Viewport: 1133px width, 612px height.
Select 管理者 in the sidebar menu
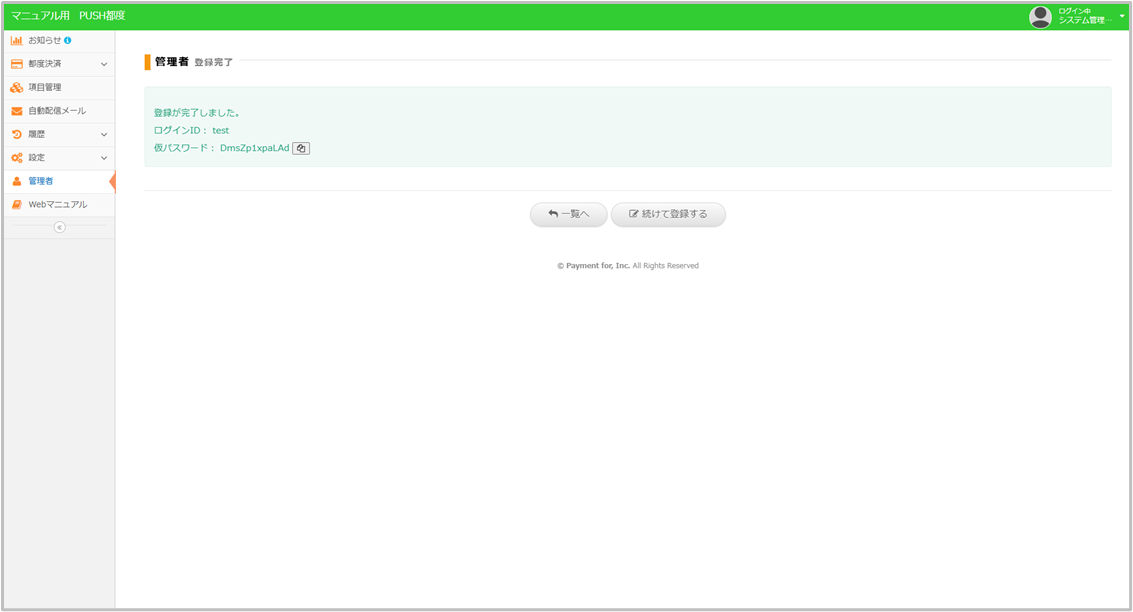tap(41, 181)
